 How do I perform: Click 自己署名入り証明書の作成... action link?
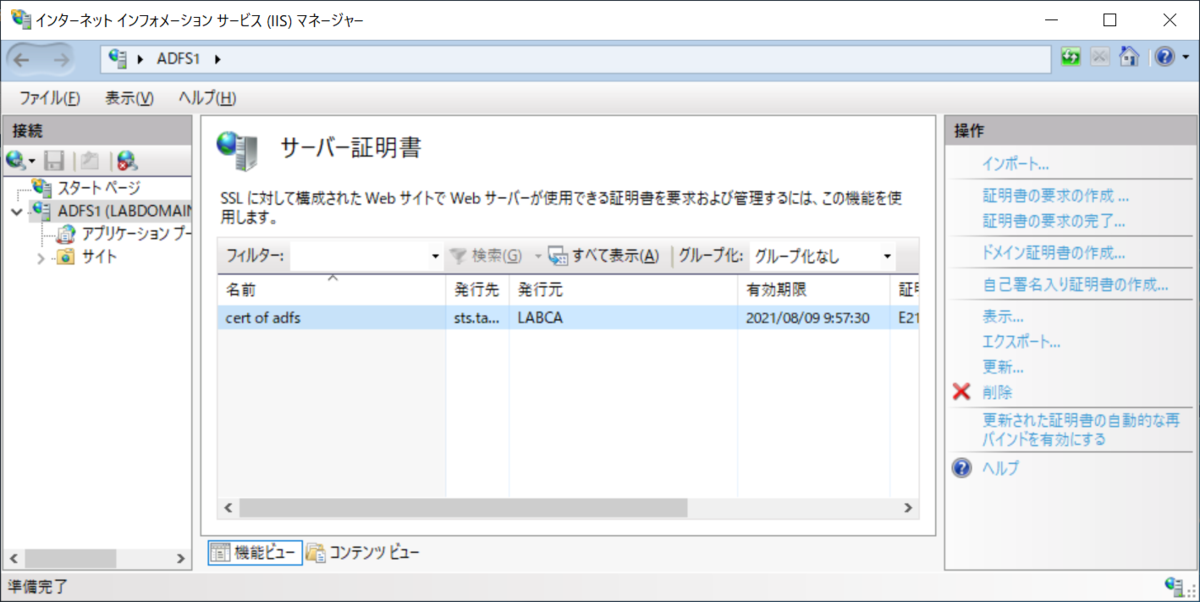(1075, 285)
